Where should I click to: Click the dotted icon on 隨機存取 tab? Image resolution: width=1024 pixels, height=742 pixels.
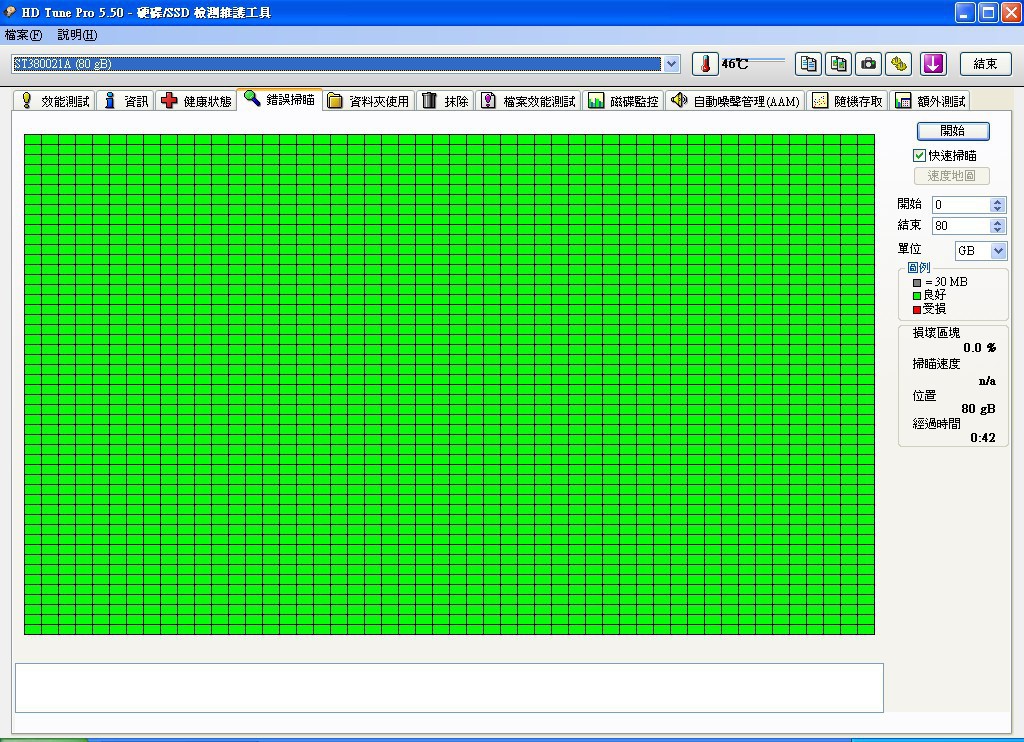click(x=820, y=100)
